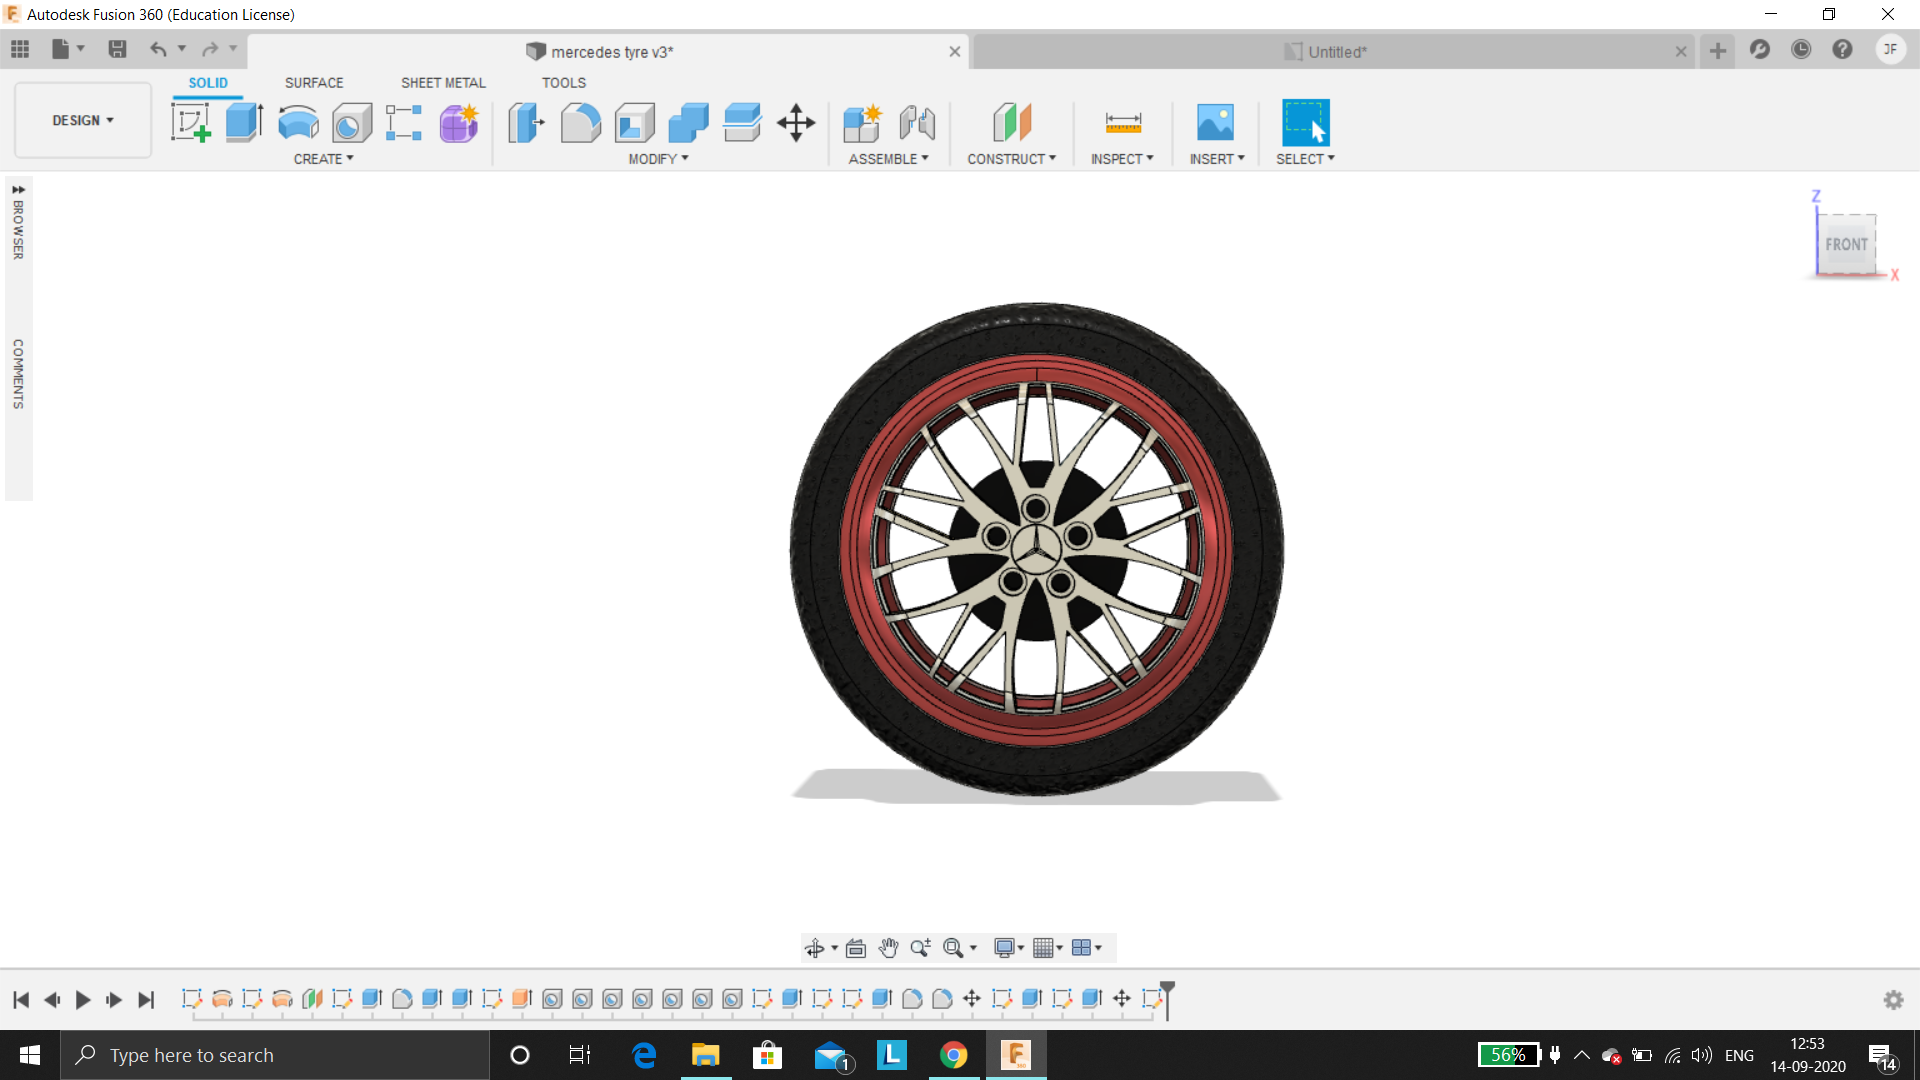Expand the Assemble menu
The height and width of the screenshot is (1080, 1920).
click(x=888, y=159)
